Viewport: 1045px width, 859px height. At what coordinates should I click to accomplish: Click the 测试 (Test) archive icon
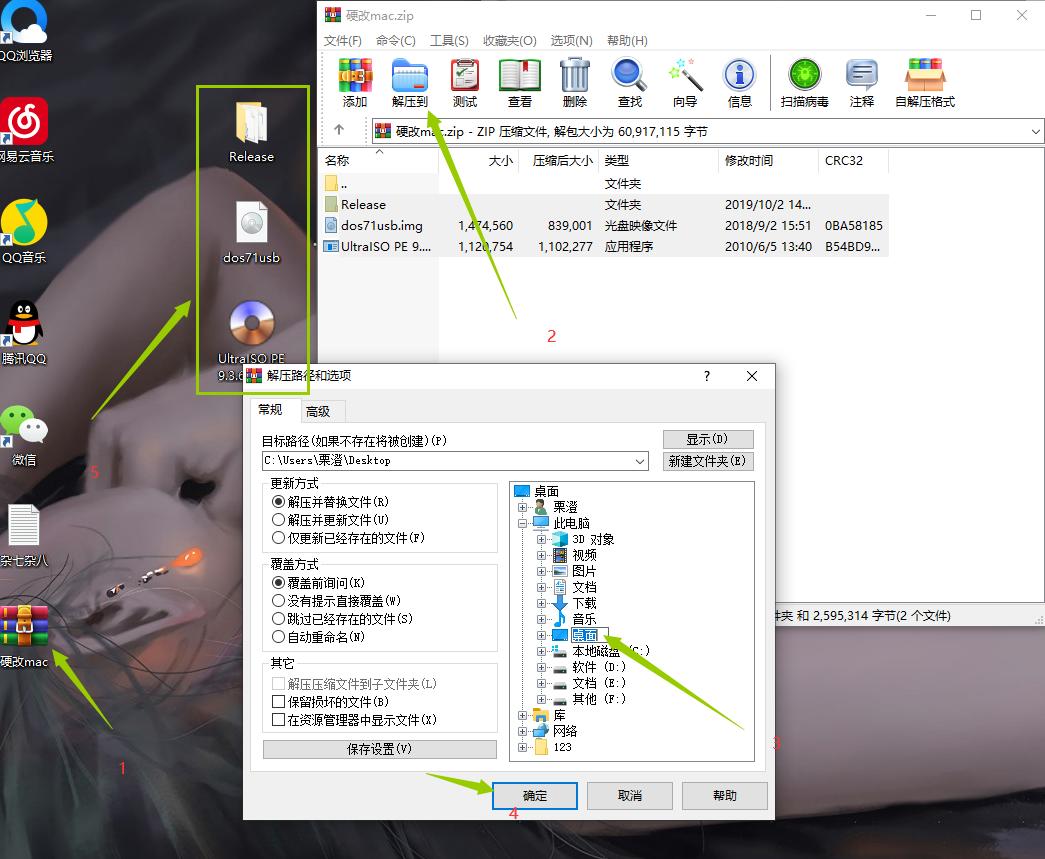(463, 80)
